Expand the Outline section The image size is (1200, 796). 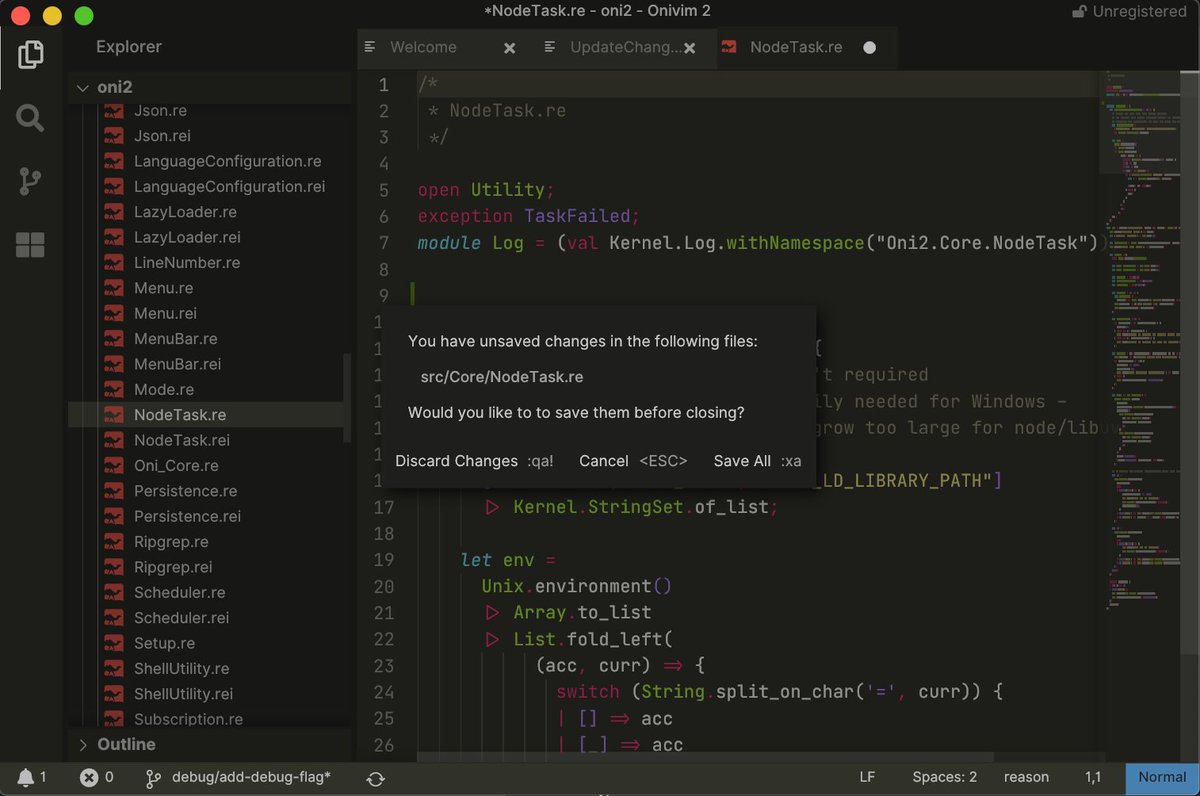pyautogui.click(x=210, y=745)
